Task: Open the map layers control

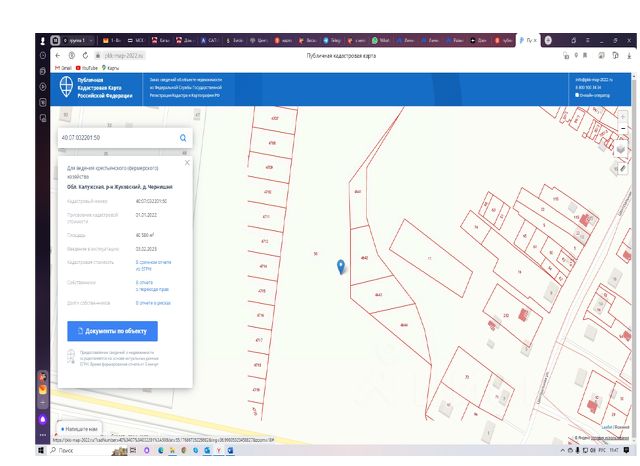Action: tap(621, 150)
